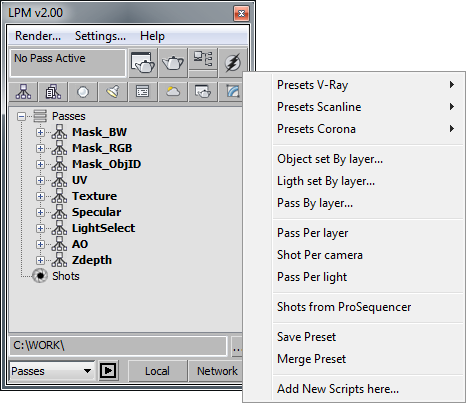
Task: Click the Local render button
Action: point(157,371)
